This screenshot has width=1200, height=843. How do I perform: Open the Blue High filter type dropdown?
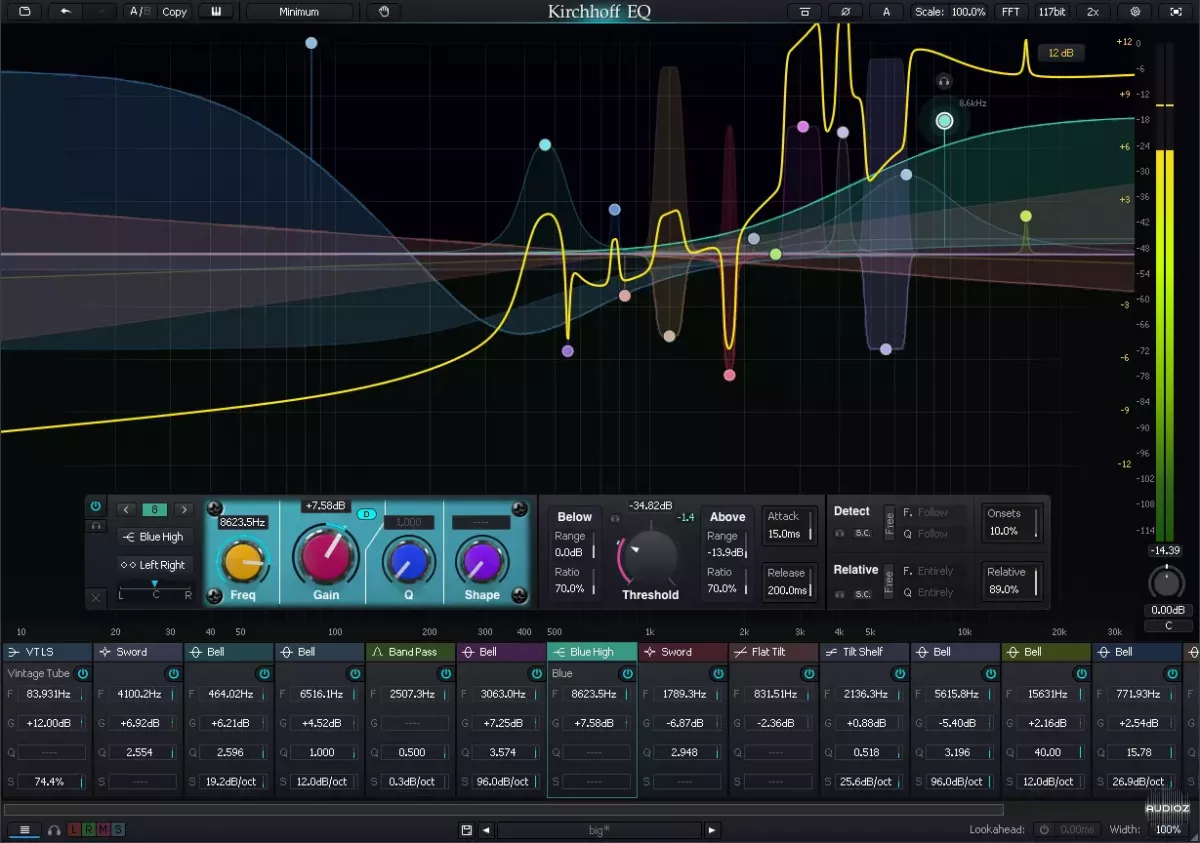[x=154, y=537]
